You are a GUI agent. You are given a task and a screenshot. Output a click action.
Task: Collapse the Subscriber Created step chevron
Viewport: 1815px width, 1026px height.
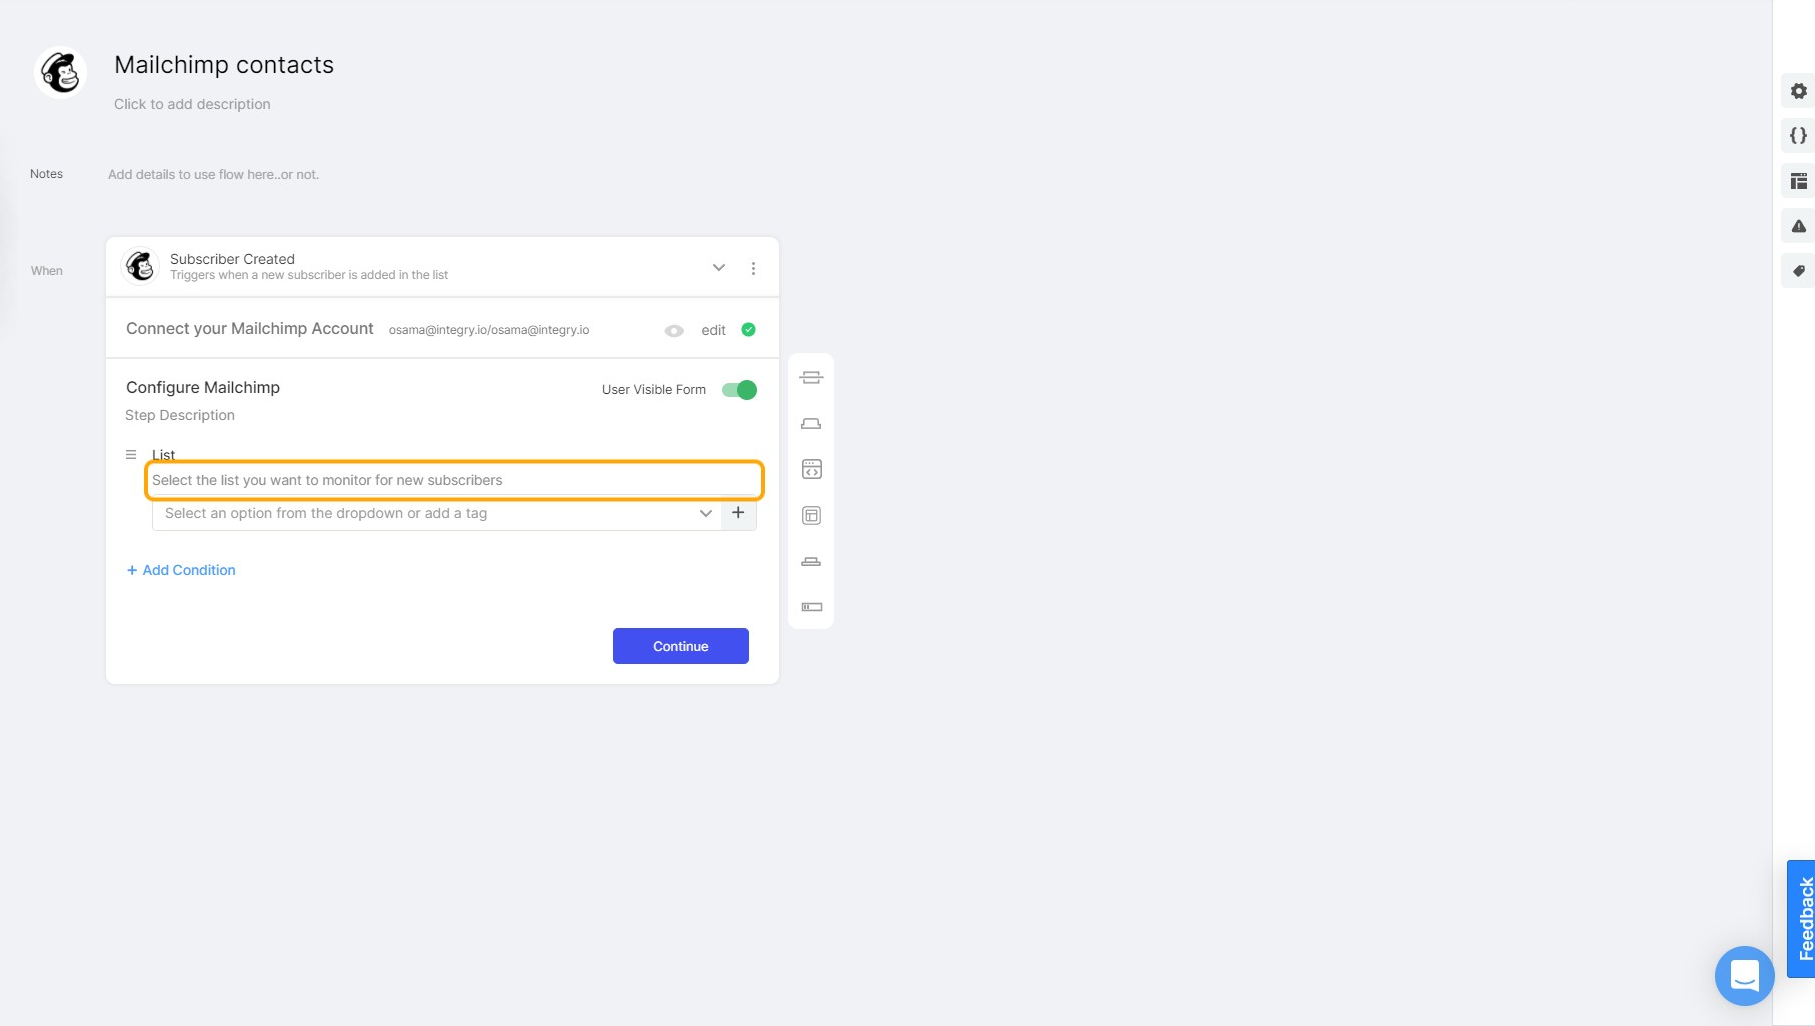click(718, 267)
